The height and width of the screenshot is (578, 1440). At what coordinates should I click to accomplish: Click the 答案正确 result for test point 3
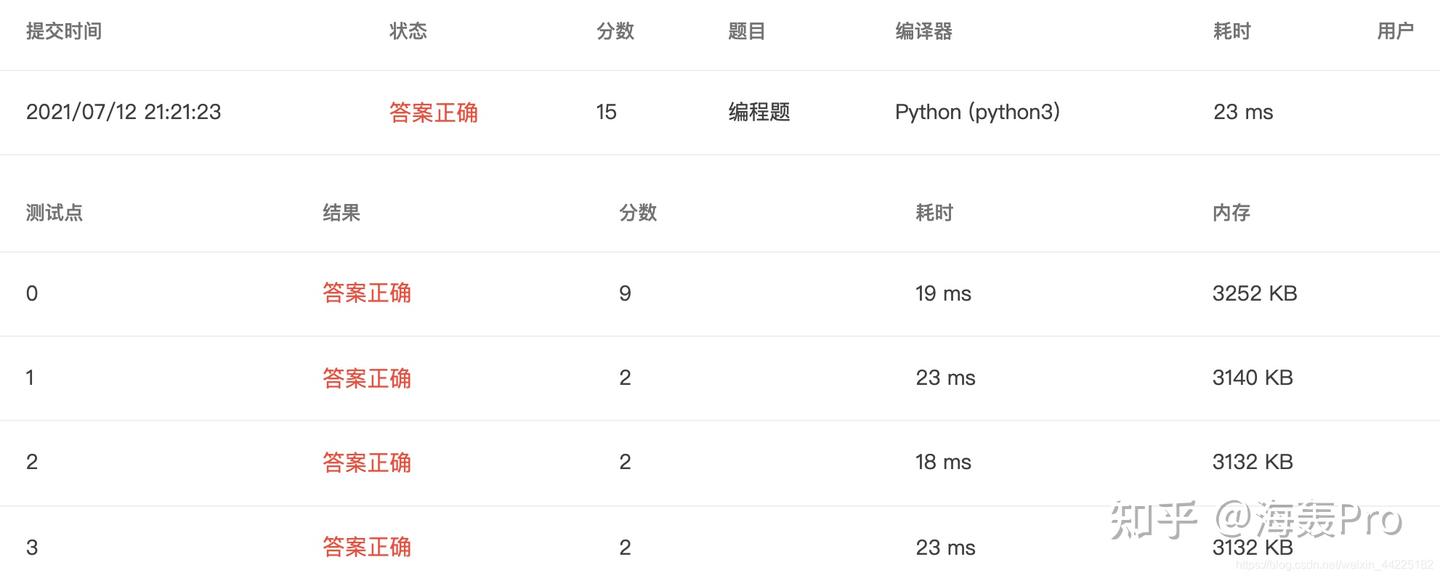click(x=367, y=547)
